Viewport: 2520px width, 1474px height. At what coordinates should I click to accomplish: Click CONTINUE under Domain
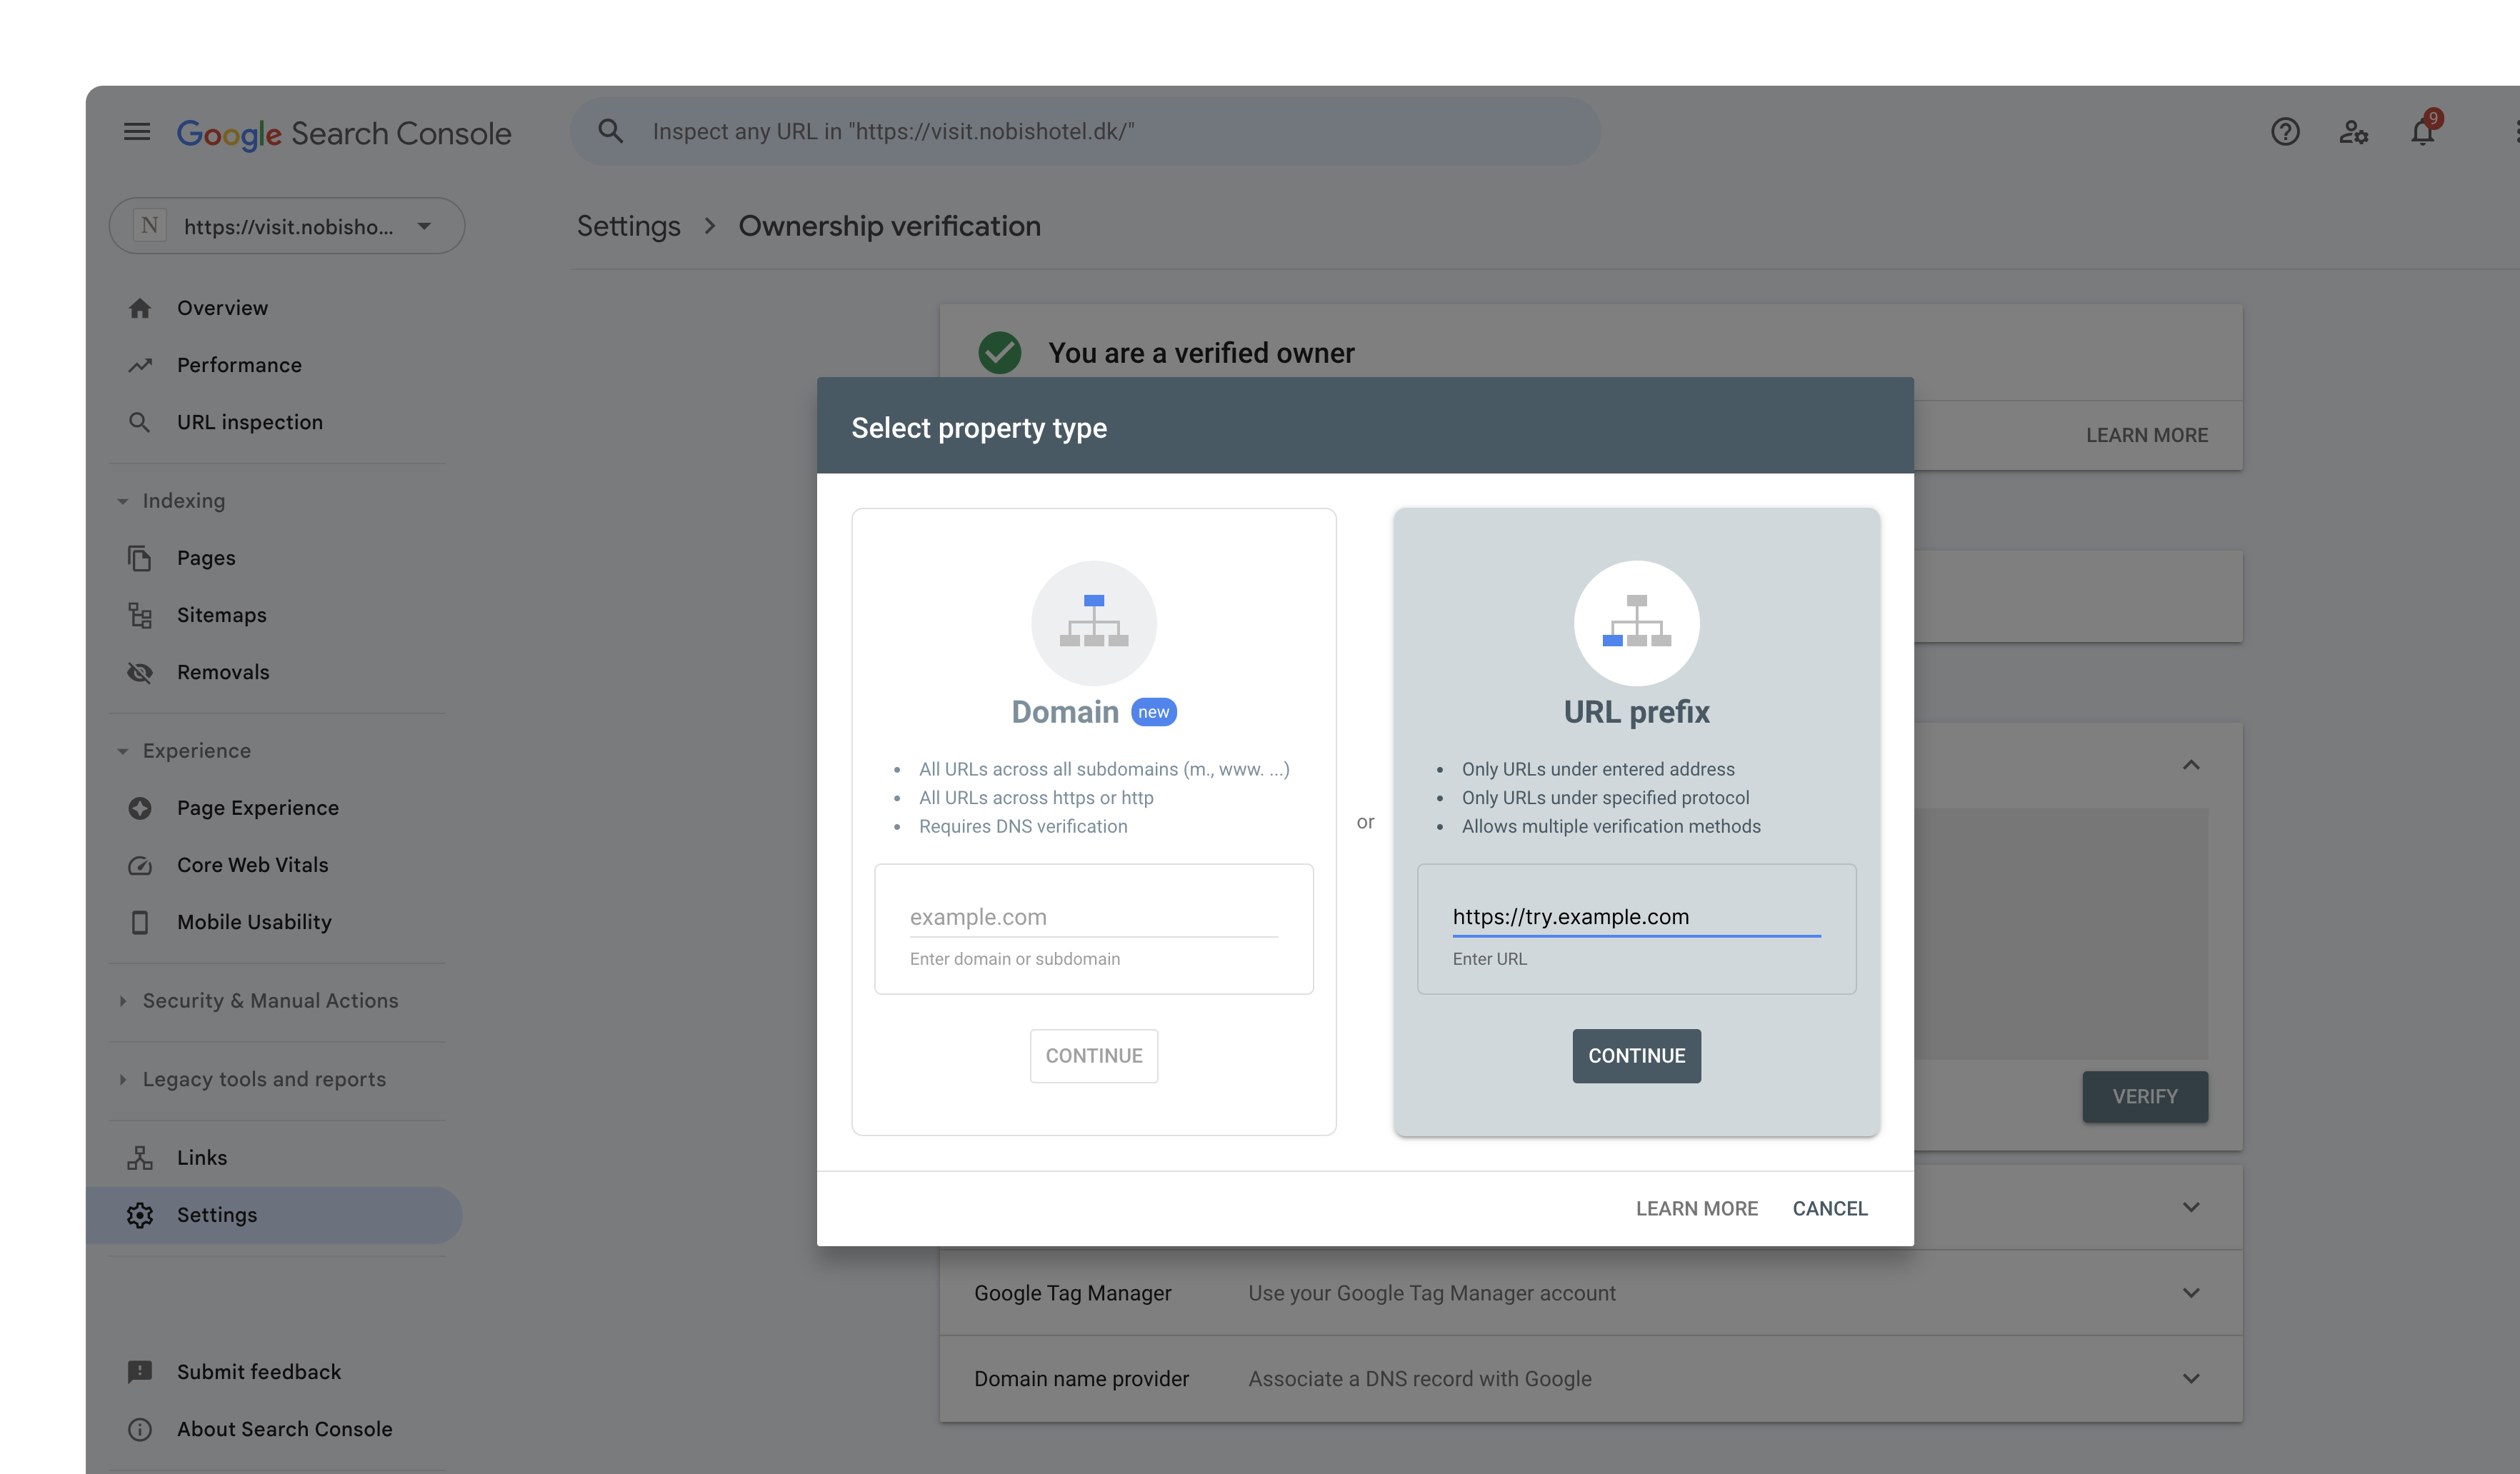click(1094, 1056)
